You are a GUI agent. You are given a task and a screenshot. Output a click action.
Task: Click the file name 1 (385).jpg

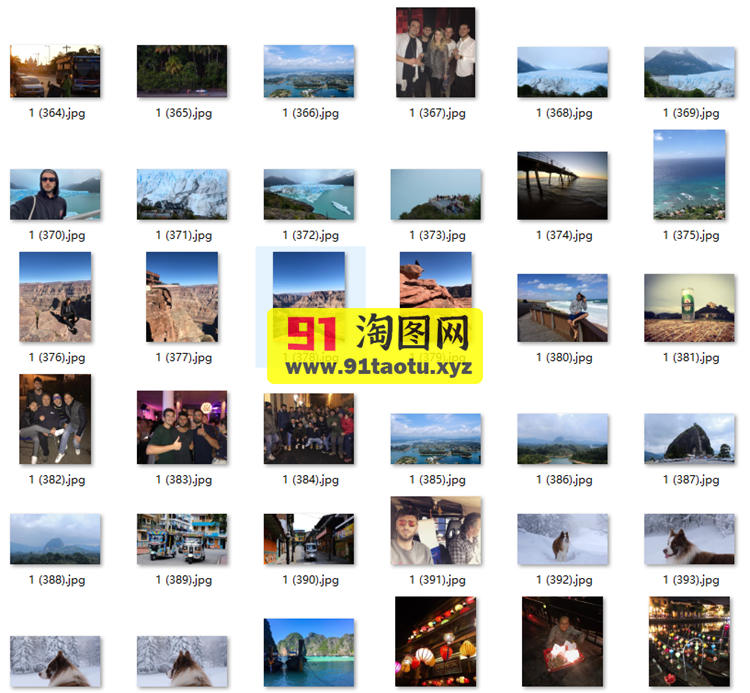click(437, 480)
